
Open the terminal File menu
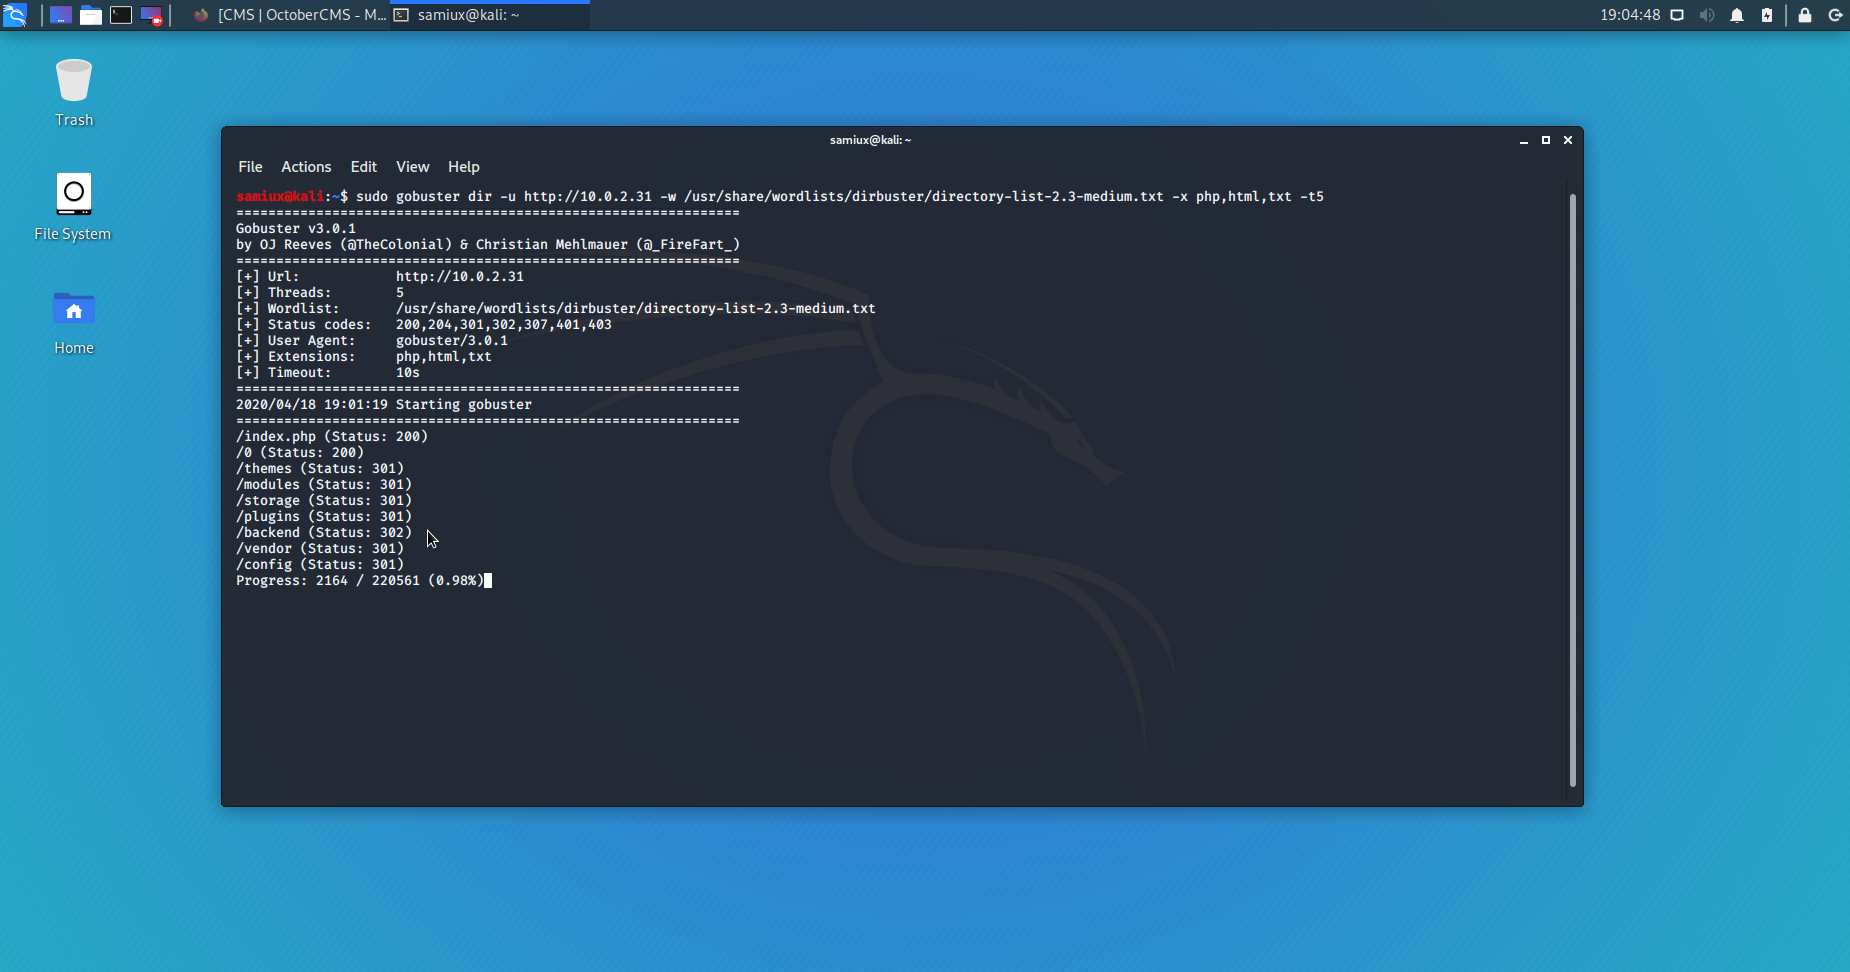[x=250, y=167]
